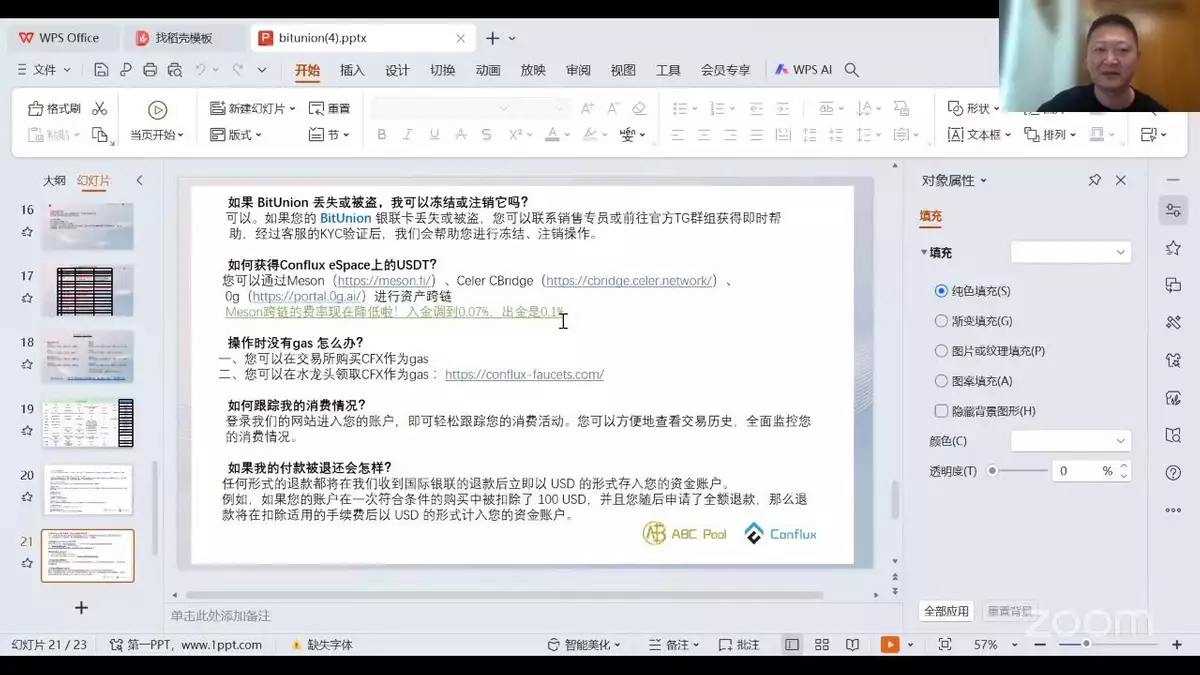Click the Format Painter (格式刷) tool

pos(55,108)
